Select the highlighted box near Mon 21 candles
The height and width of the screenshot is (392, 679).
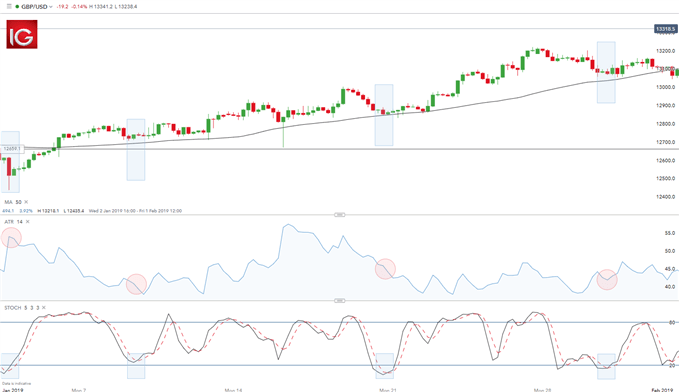tap(384, 115)
